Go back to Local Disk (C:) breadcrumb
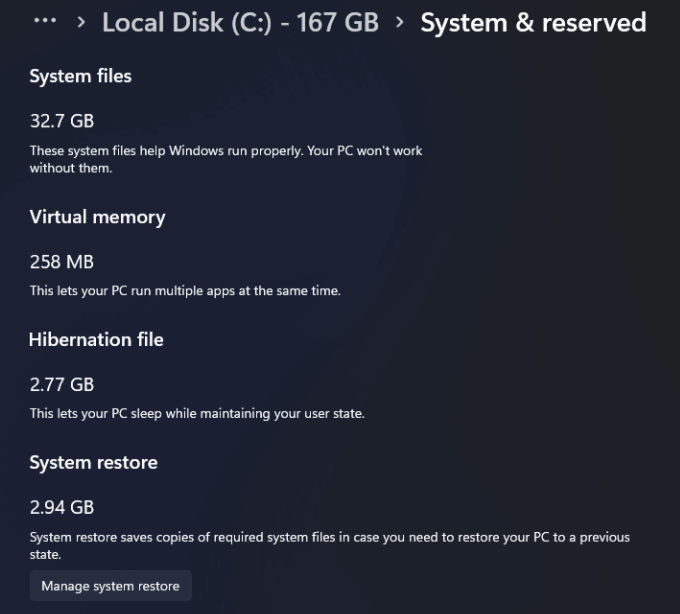Viewport: 680px width, 614px height. click(x=240, y=22)
